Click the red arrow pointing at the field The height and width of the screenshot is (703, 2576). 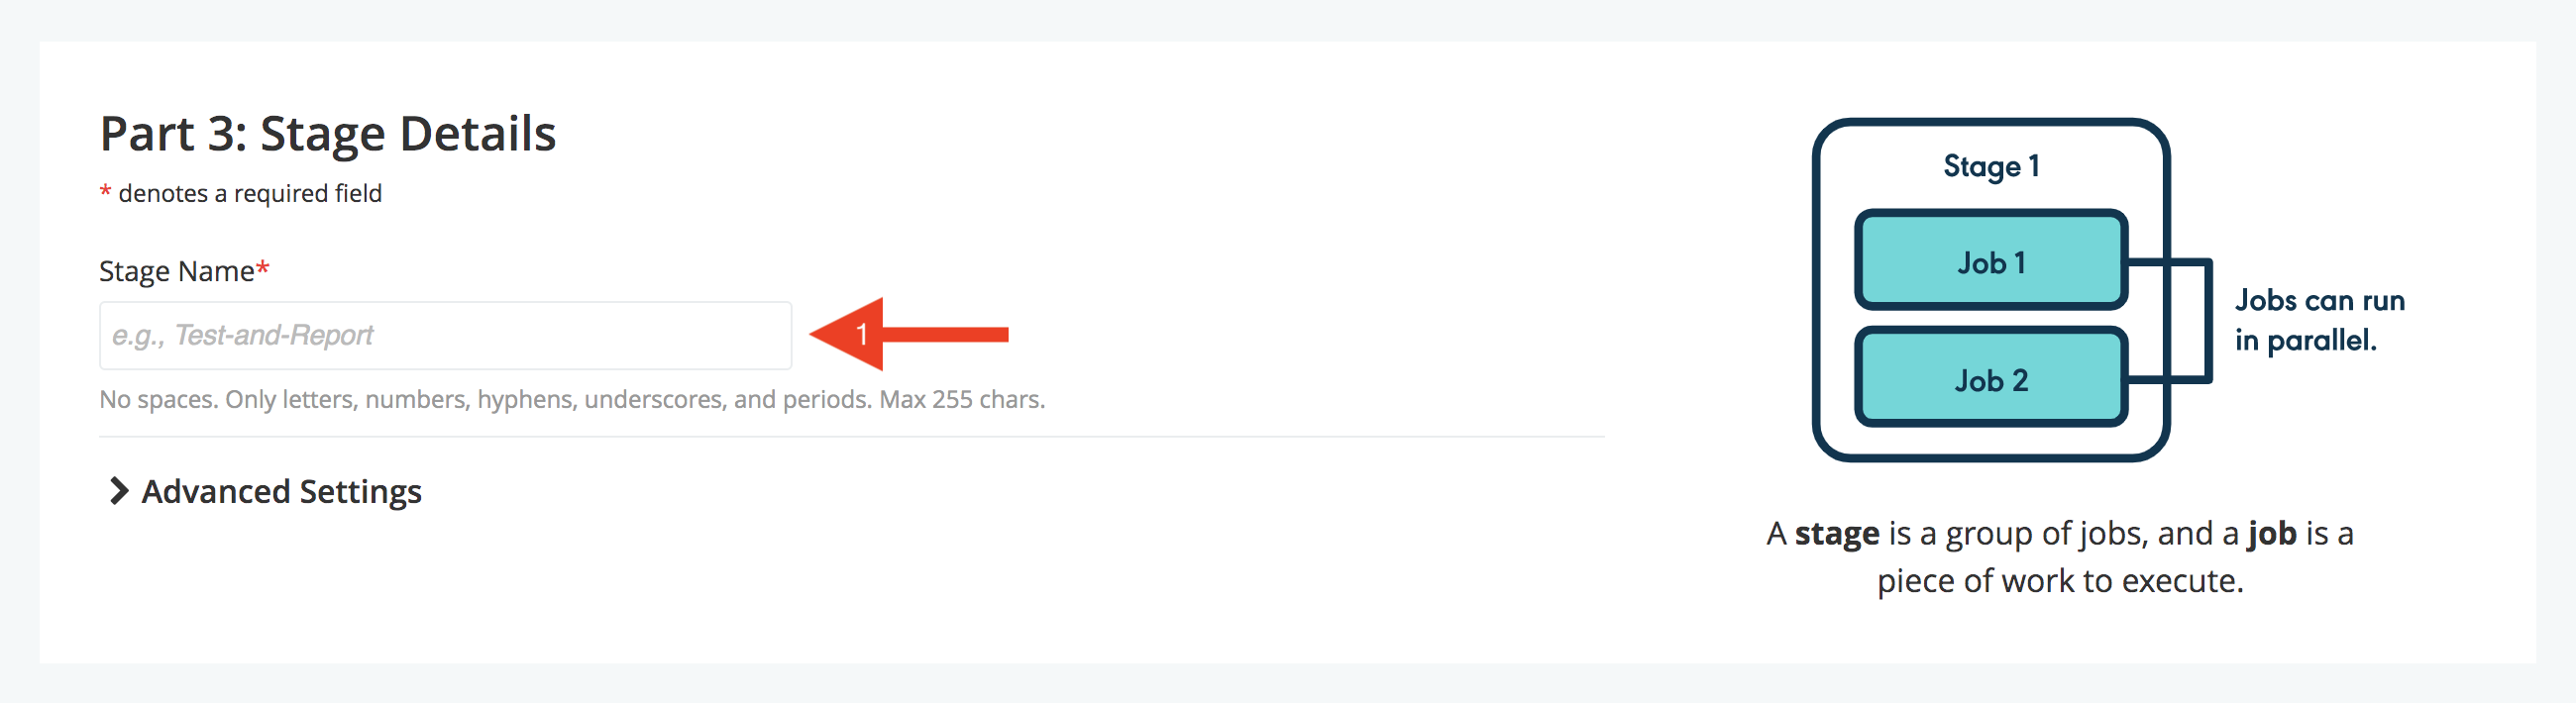(x=909, y=334)
